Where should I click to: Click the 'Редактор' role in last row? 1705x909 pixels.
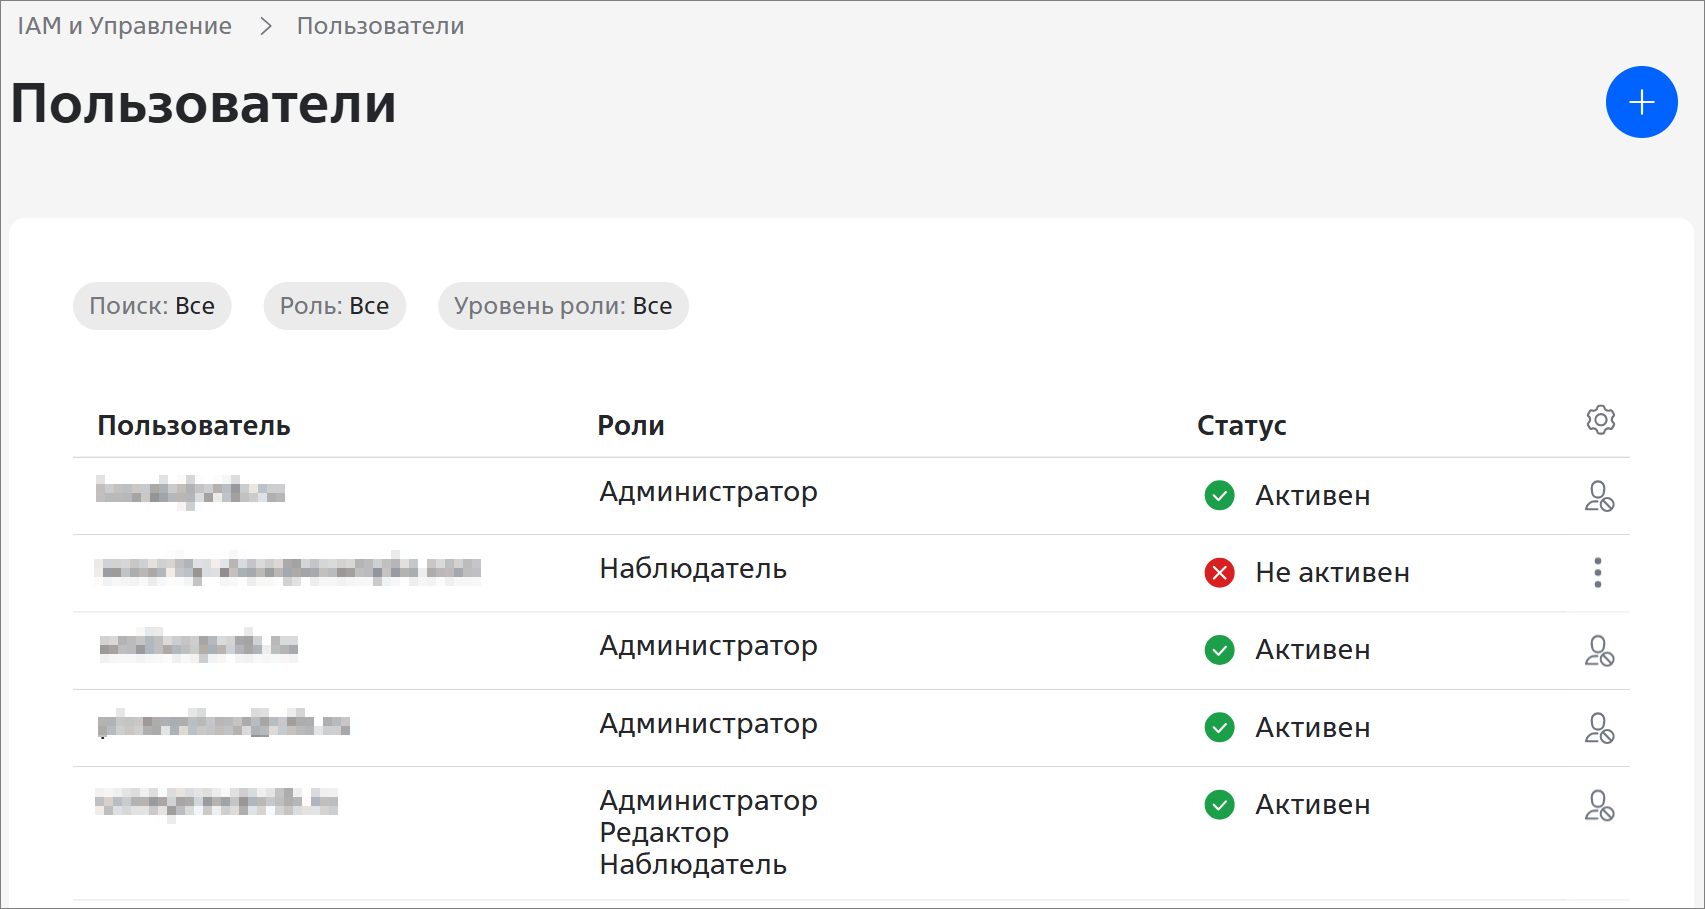(664, 833)
